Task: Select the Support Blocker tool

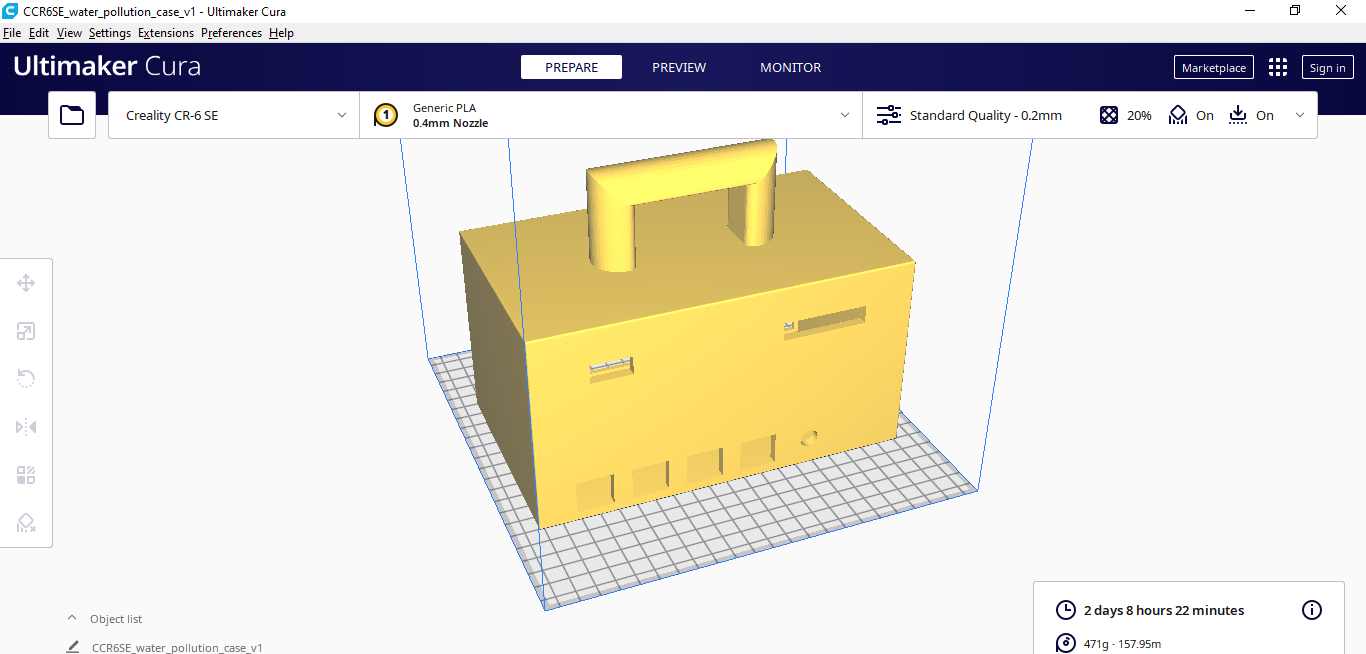Action: (26, 523)
